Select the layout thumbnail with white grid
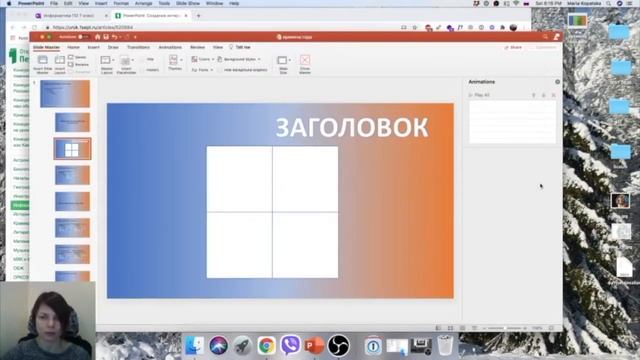The height and width of the screenshot is (360, 640). tap(72, 149)
